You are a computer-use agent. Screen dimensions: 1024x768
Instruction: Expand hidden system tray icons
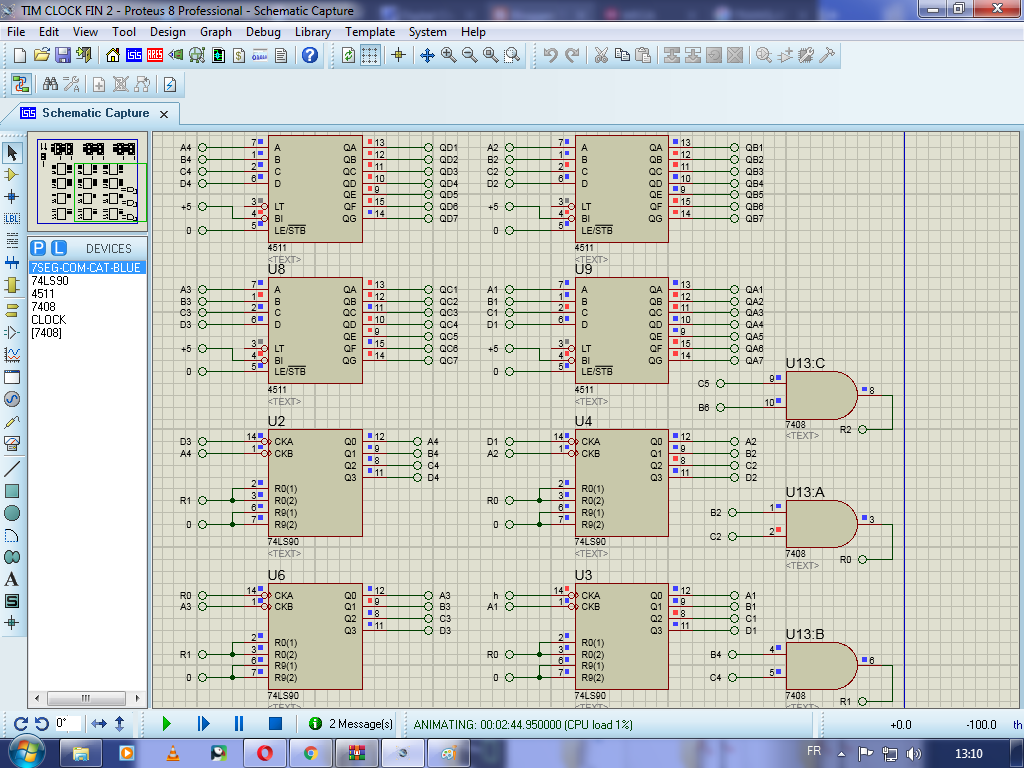(x=841, y=754)
